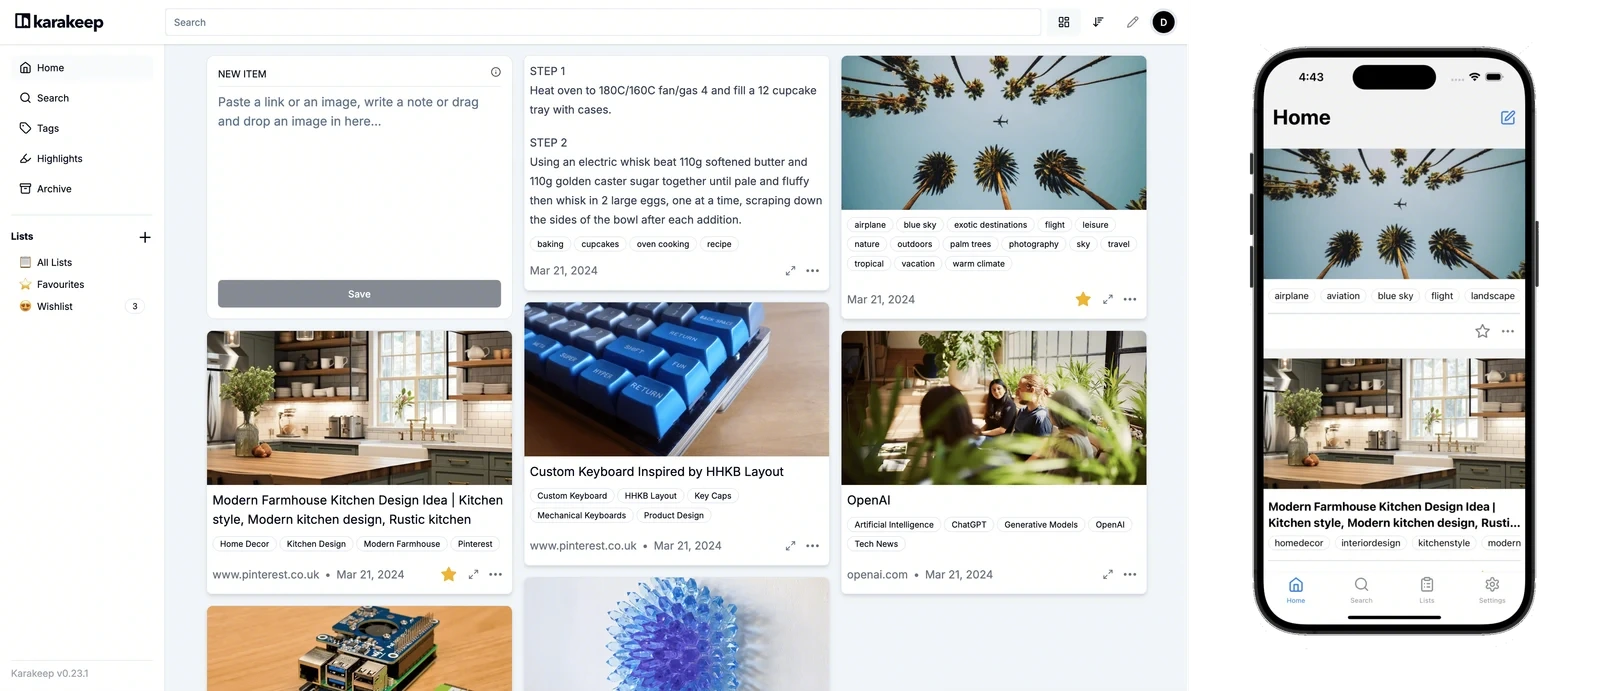The image size is (1600, 691).
Task: Click the search bar at the top
Action: pyautogui.click(x=603, y=22)
